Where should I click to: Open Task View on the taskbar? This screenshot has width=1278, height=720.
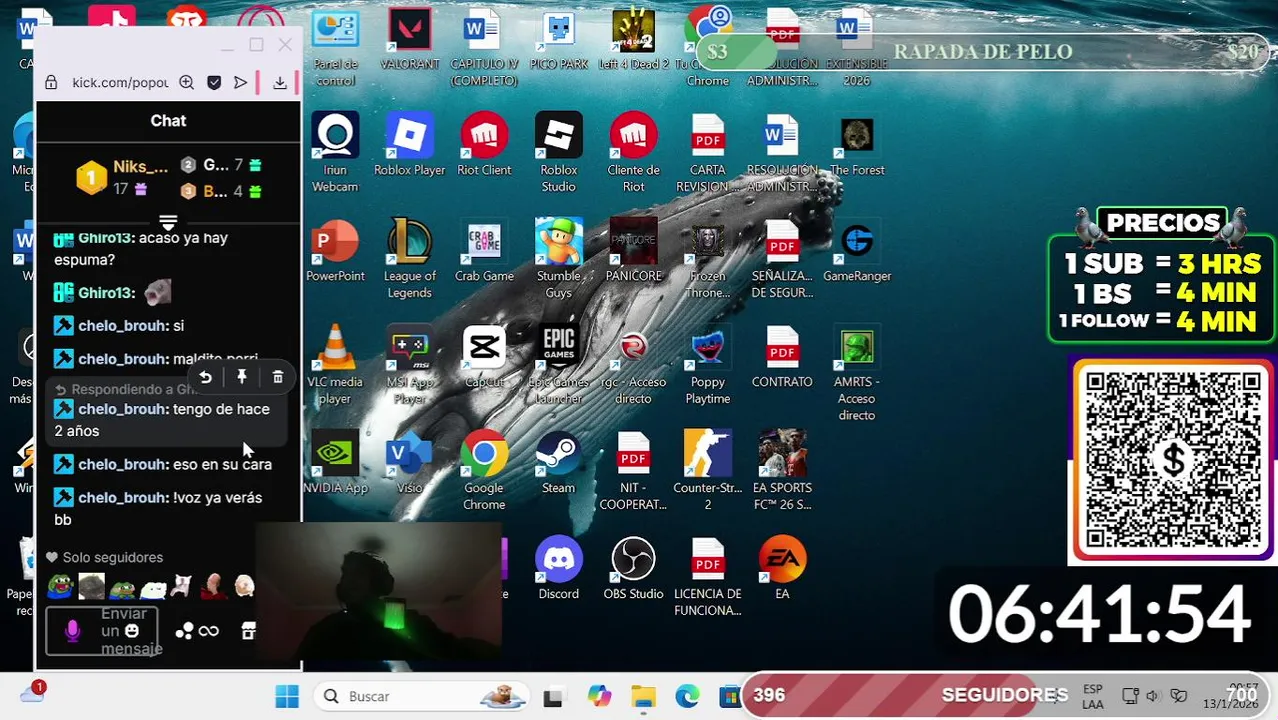click(x=552, y=697)
